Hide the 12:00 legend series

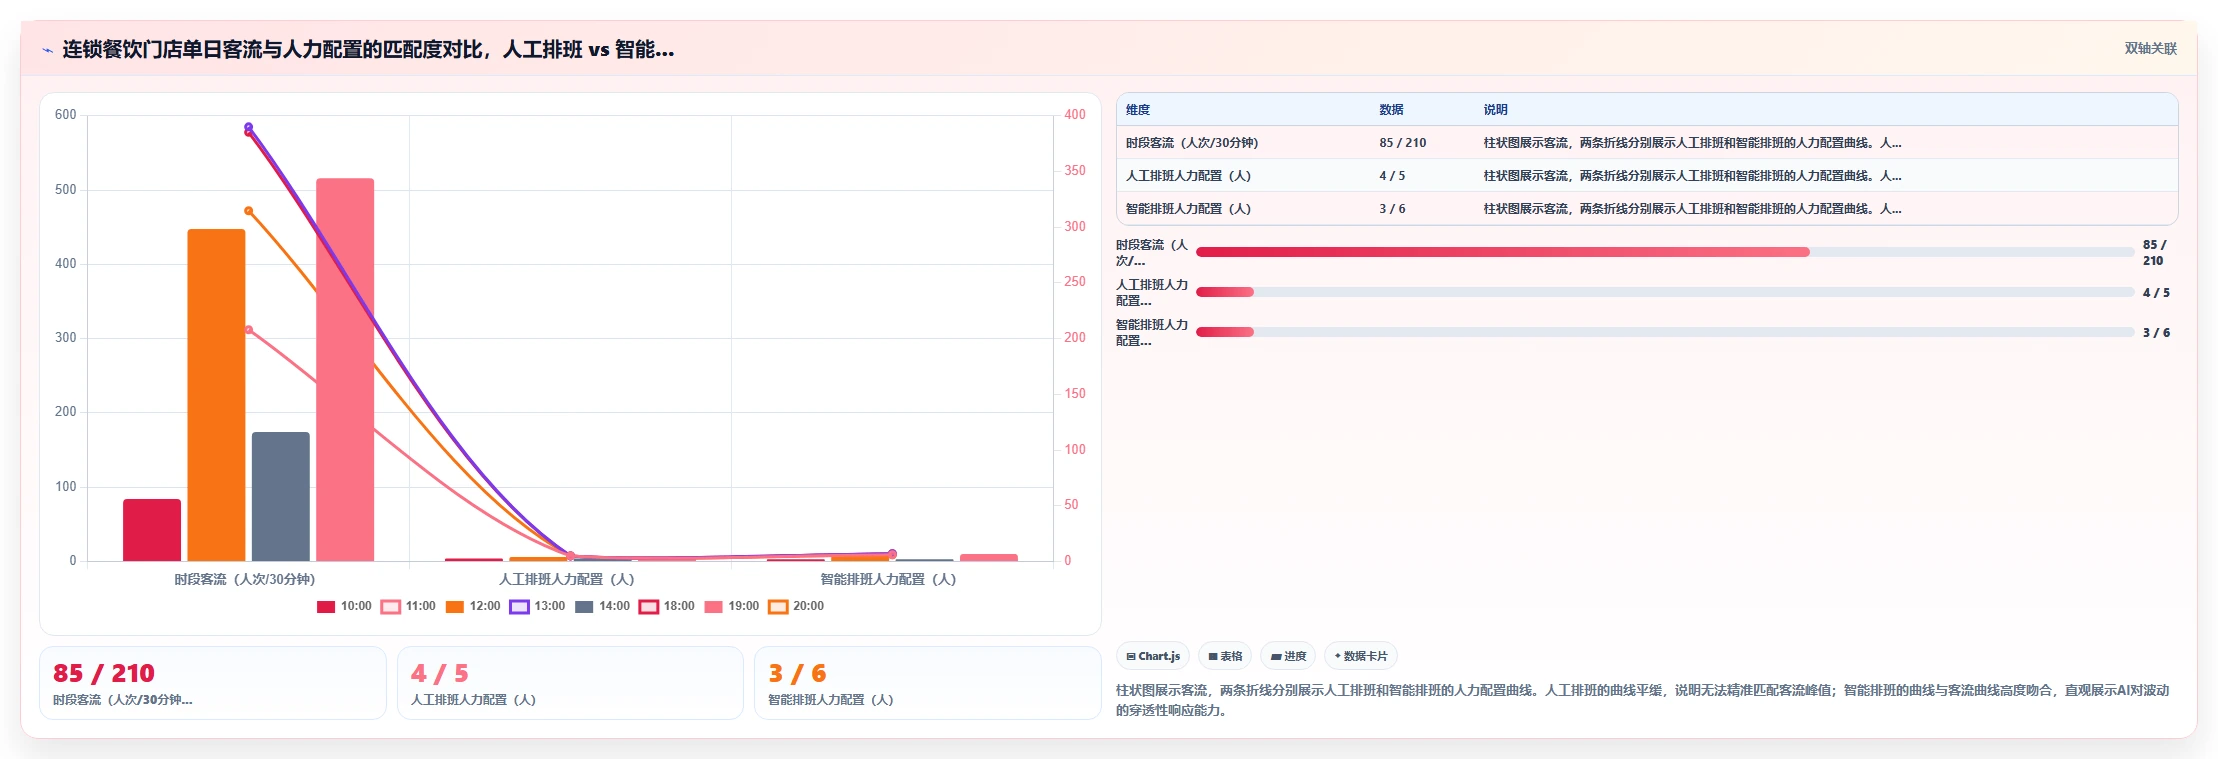(x=473, y=606)
